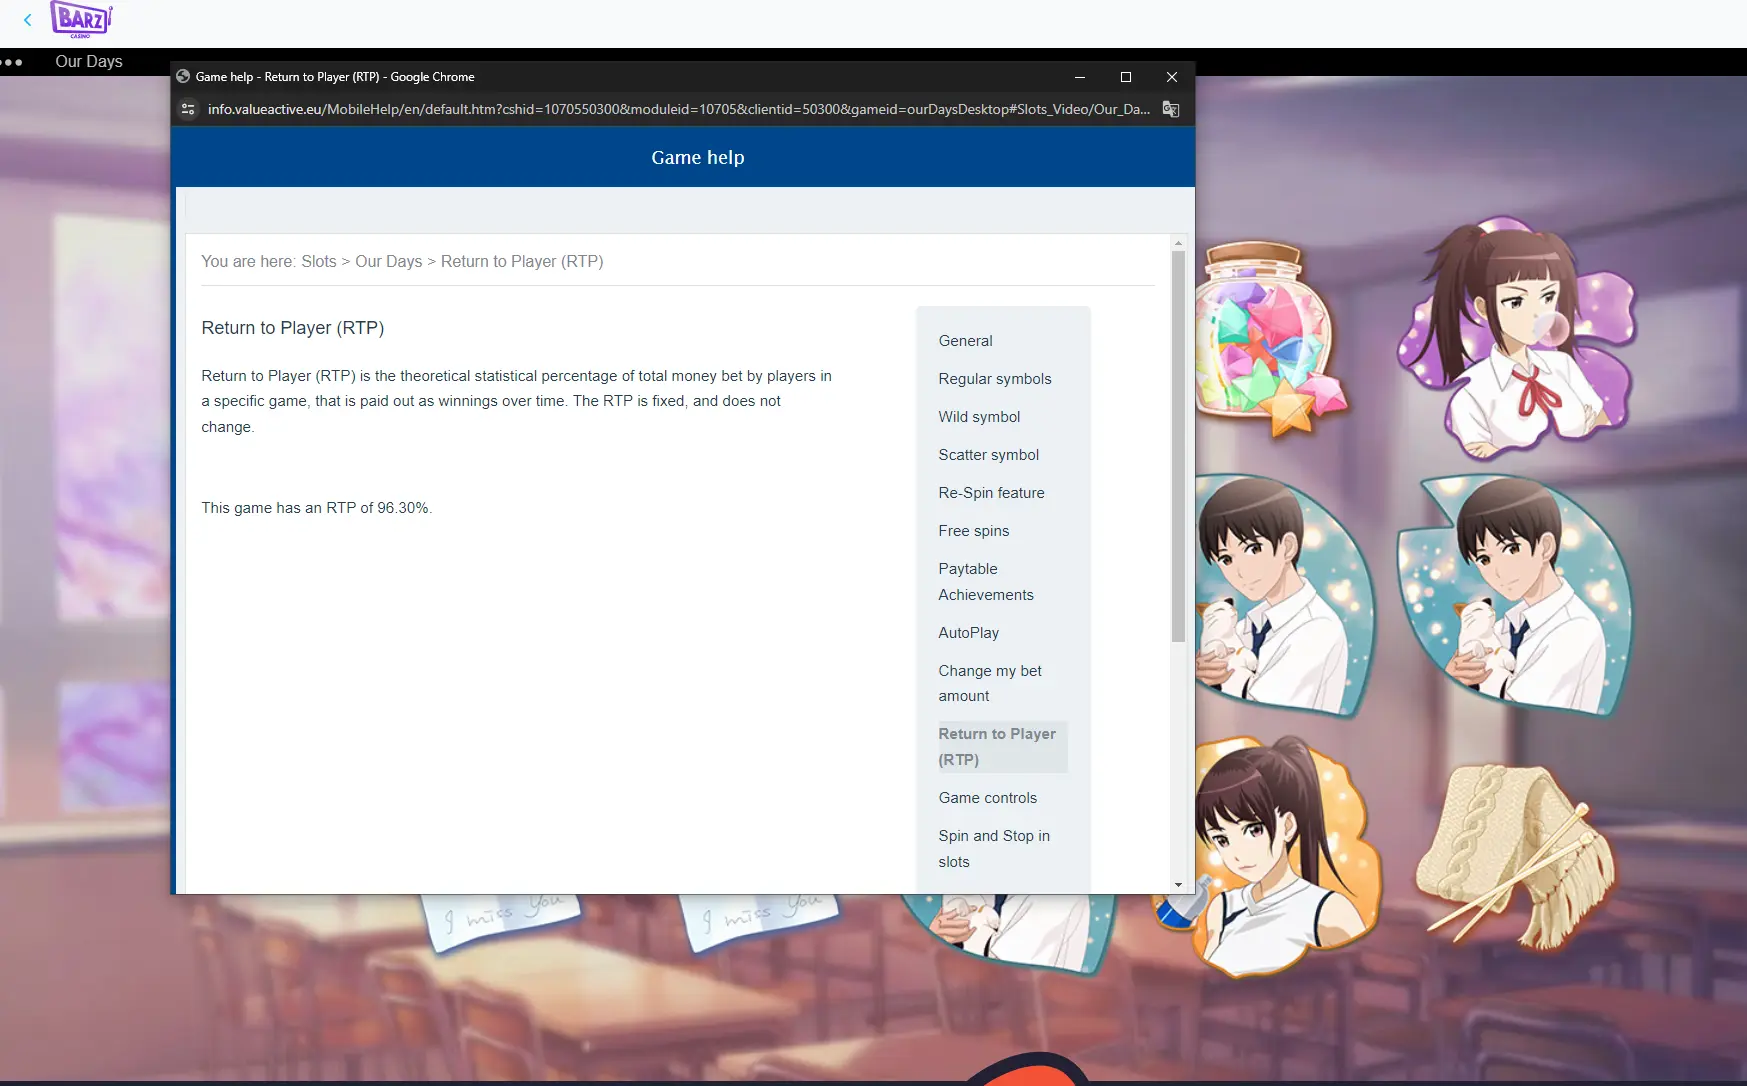Click the scrollbar up arrow
The width and height of the screenshot is (1747, 1086).
click(x=1178, y=243)
